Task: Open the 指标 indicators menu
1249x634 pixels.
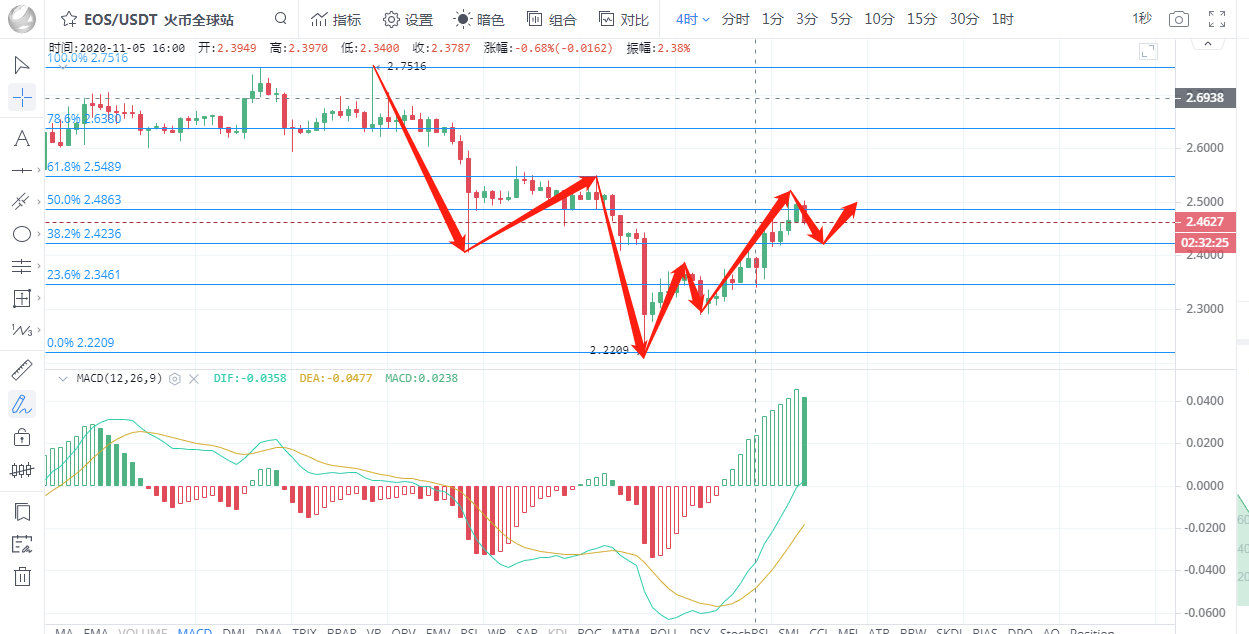Action: [336, 19]
